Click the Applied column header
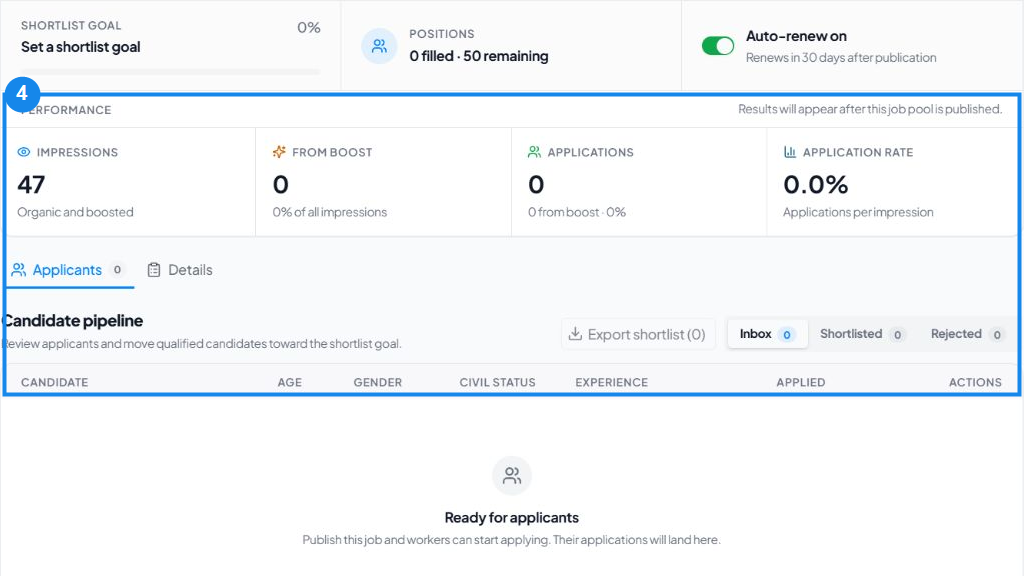1024x576 pixels. point(801,382)
